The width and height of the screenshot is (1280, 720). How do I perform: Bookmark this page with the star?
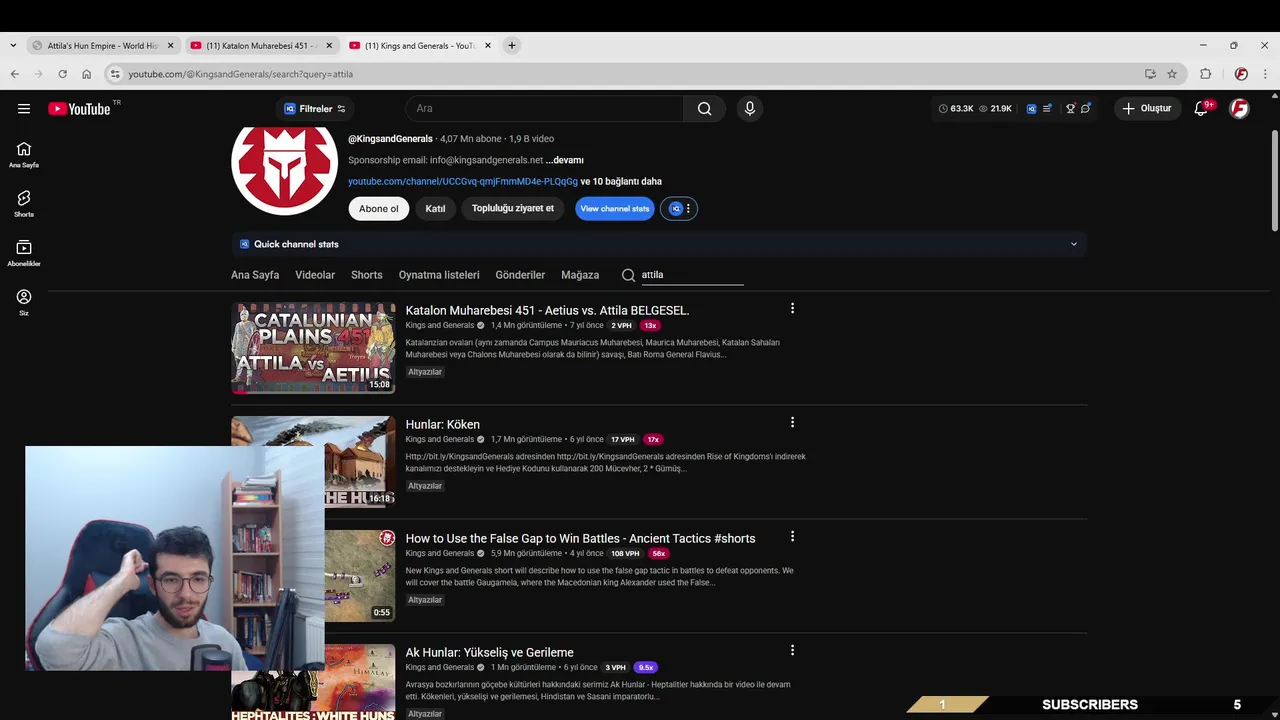[x=1172, y=74]
